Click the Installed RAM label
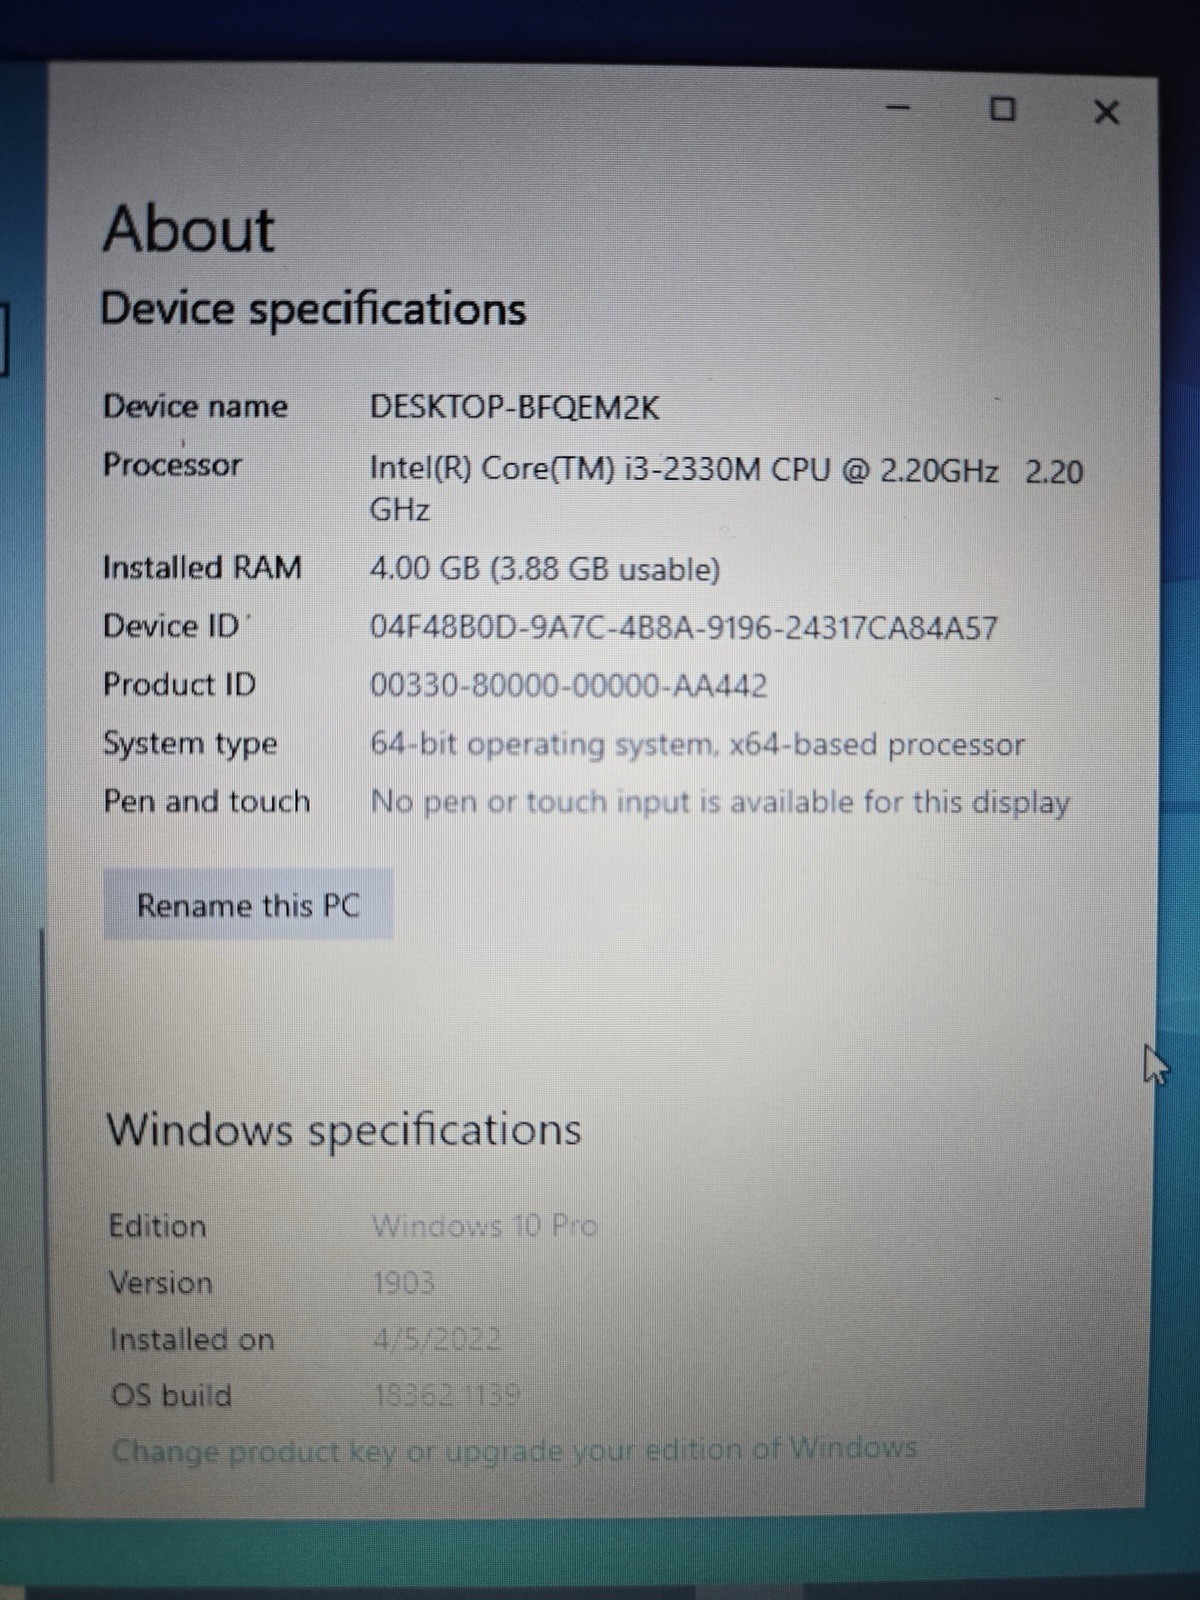 (x=202, y=567)
